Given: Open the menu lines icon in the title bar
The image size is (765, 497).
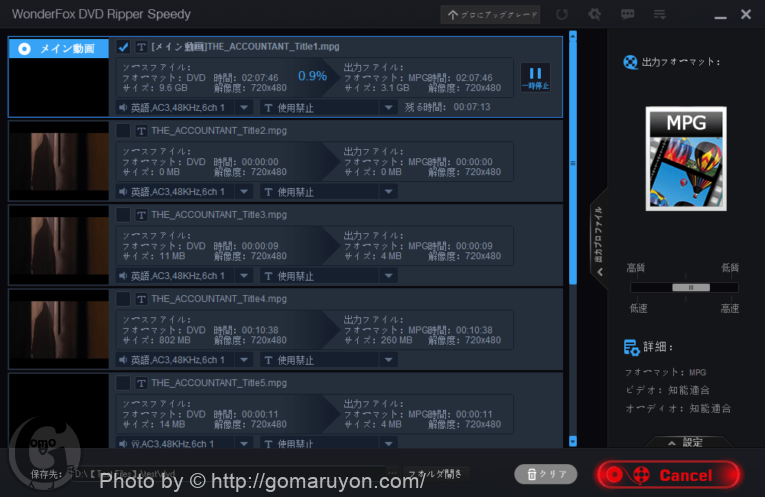Looking at the screenshot, I should tap(660, 14).
